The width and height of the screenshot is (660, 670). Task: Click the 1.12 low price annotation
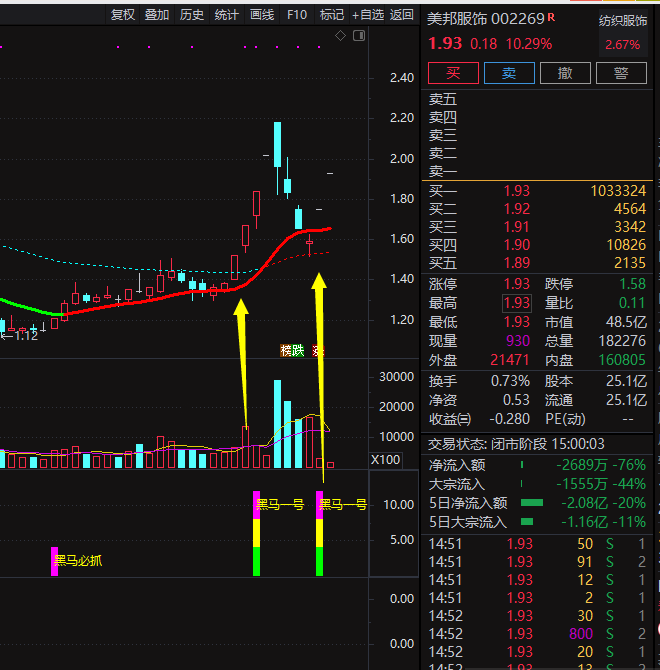(x=26, y=336)
